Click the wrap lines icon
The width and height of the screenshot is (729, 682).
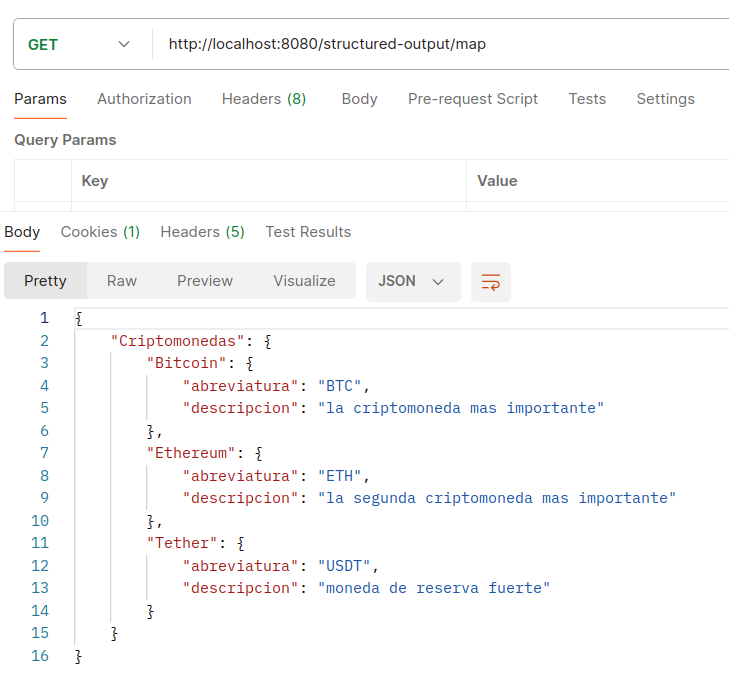pos(490,282)
